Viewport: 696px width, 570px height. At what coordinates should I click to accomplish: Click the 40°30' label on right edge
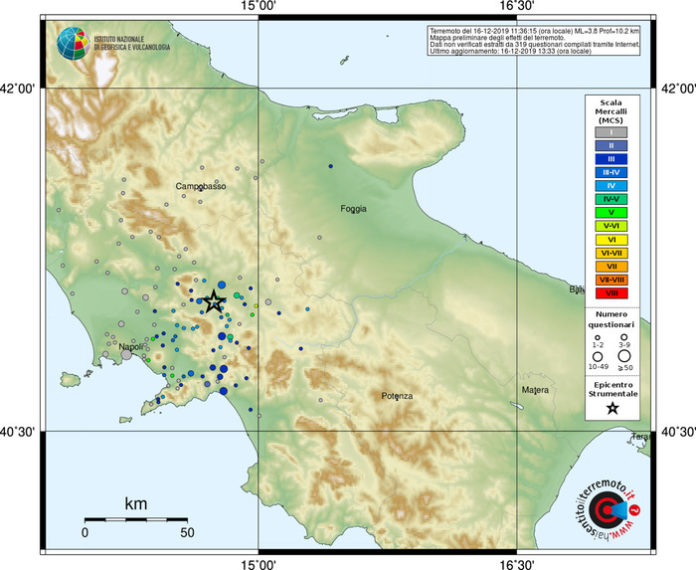point(678,431)
